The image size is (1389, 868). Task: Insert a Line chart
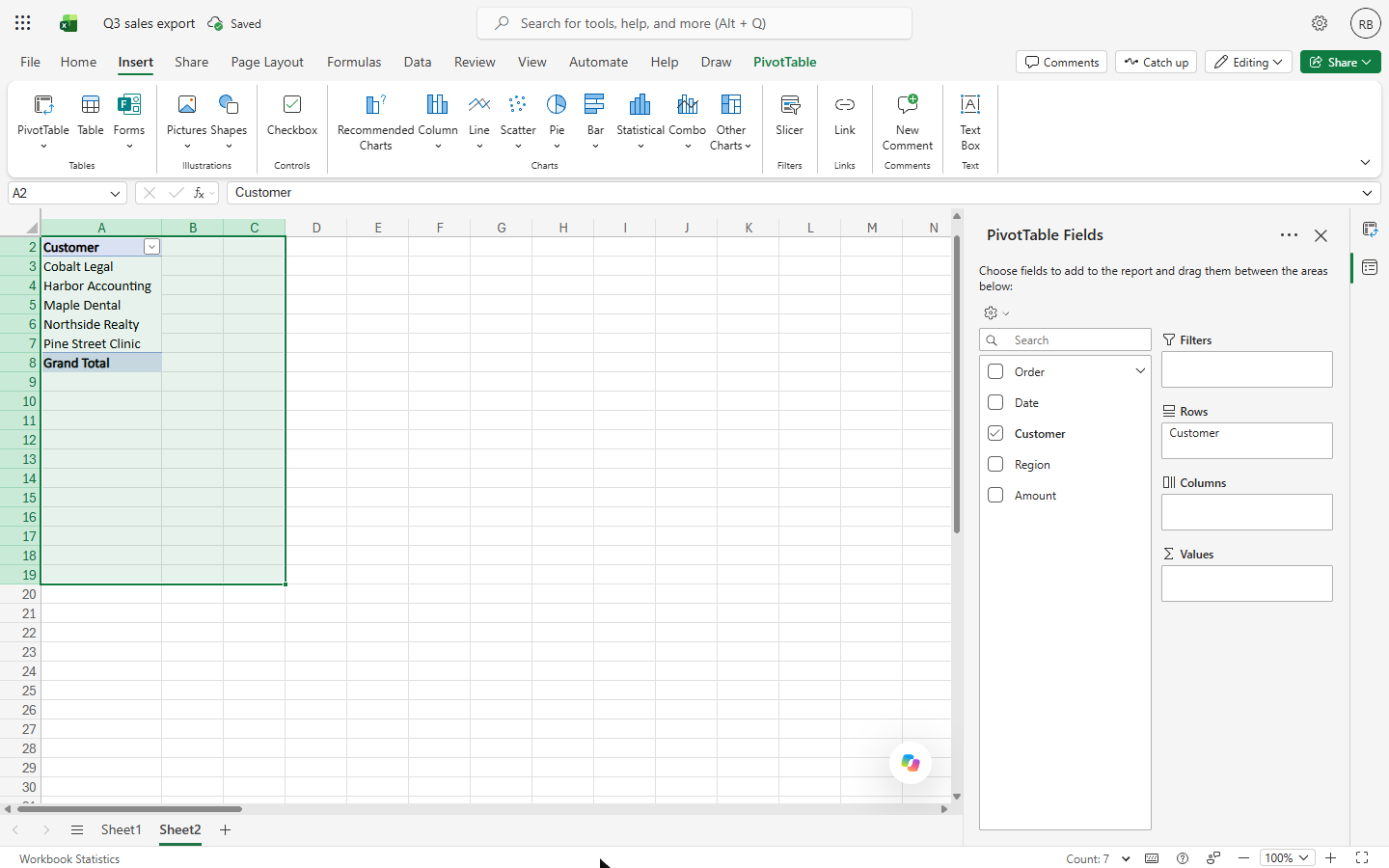tap(479, 120)
